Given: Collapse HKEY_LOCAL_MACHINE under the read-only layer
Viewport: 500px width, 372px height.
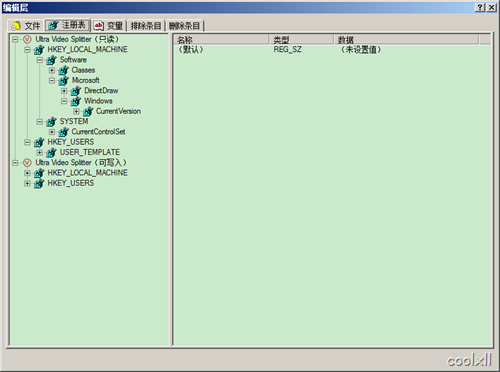Looking at the screenshot, I should click(x=27, y=50).
